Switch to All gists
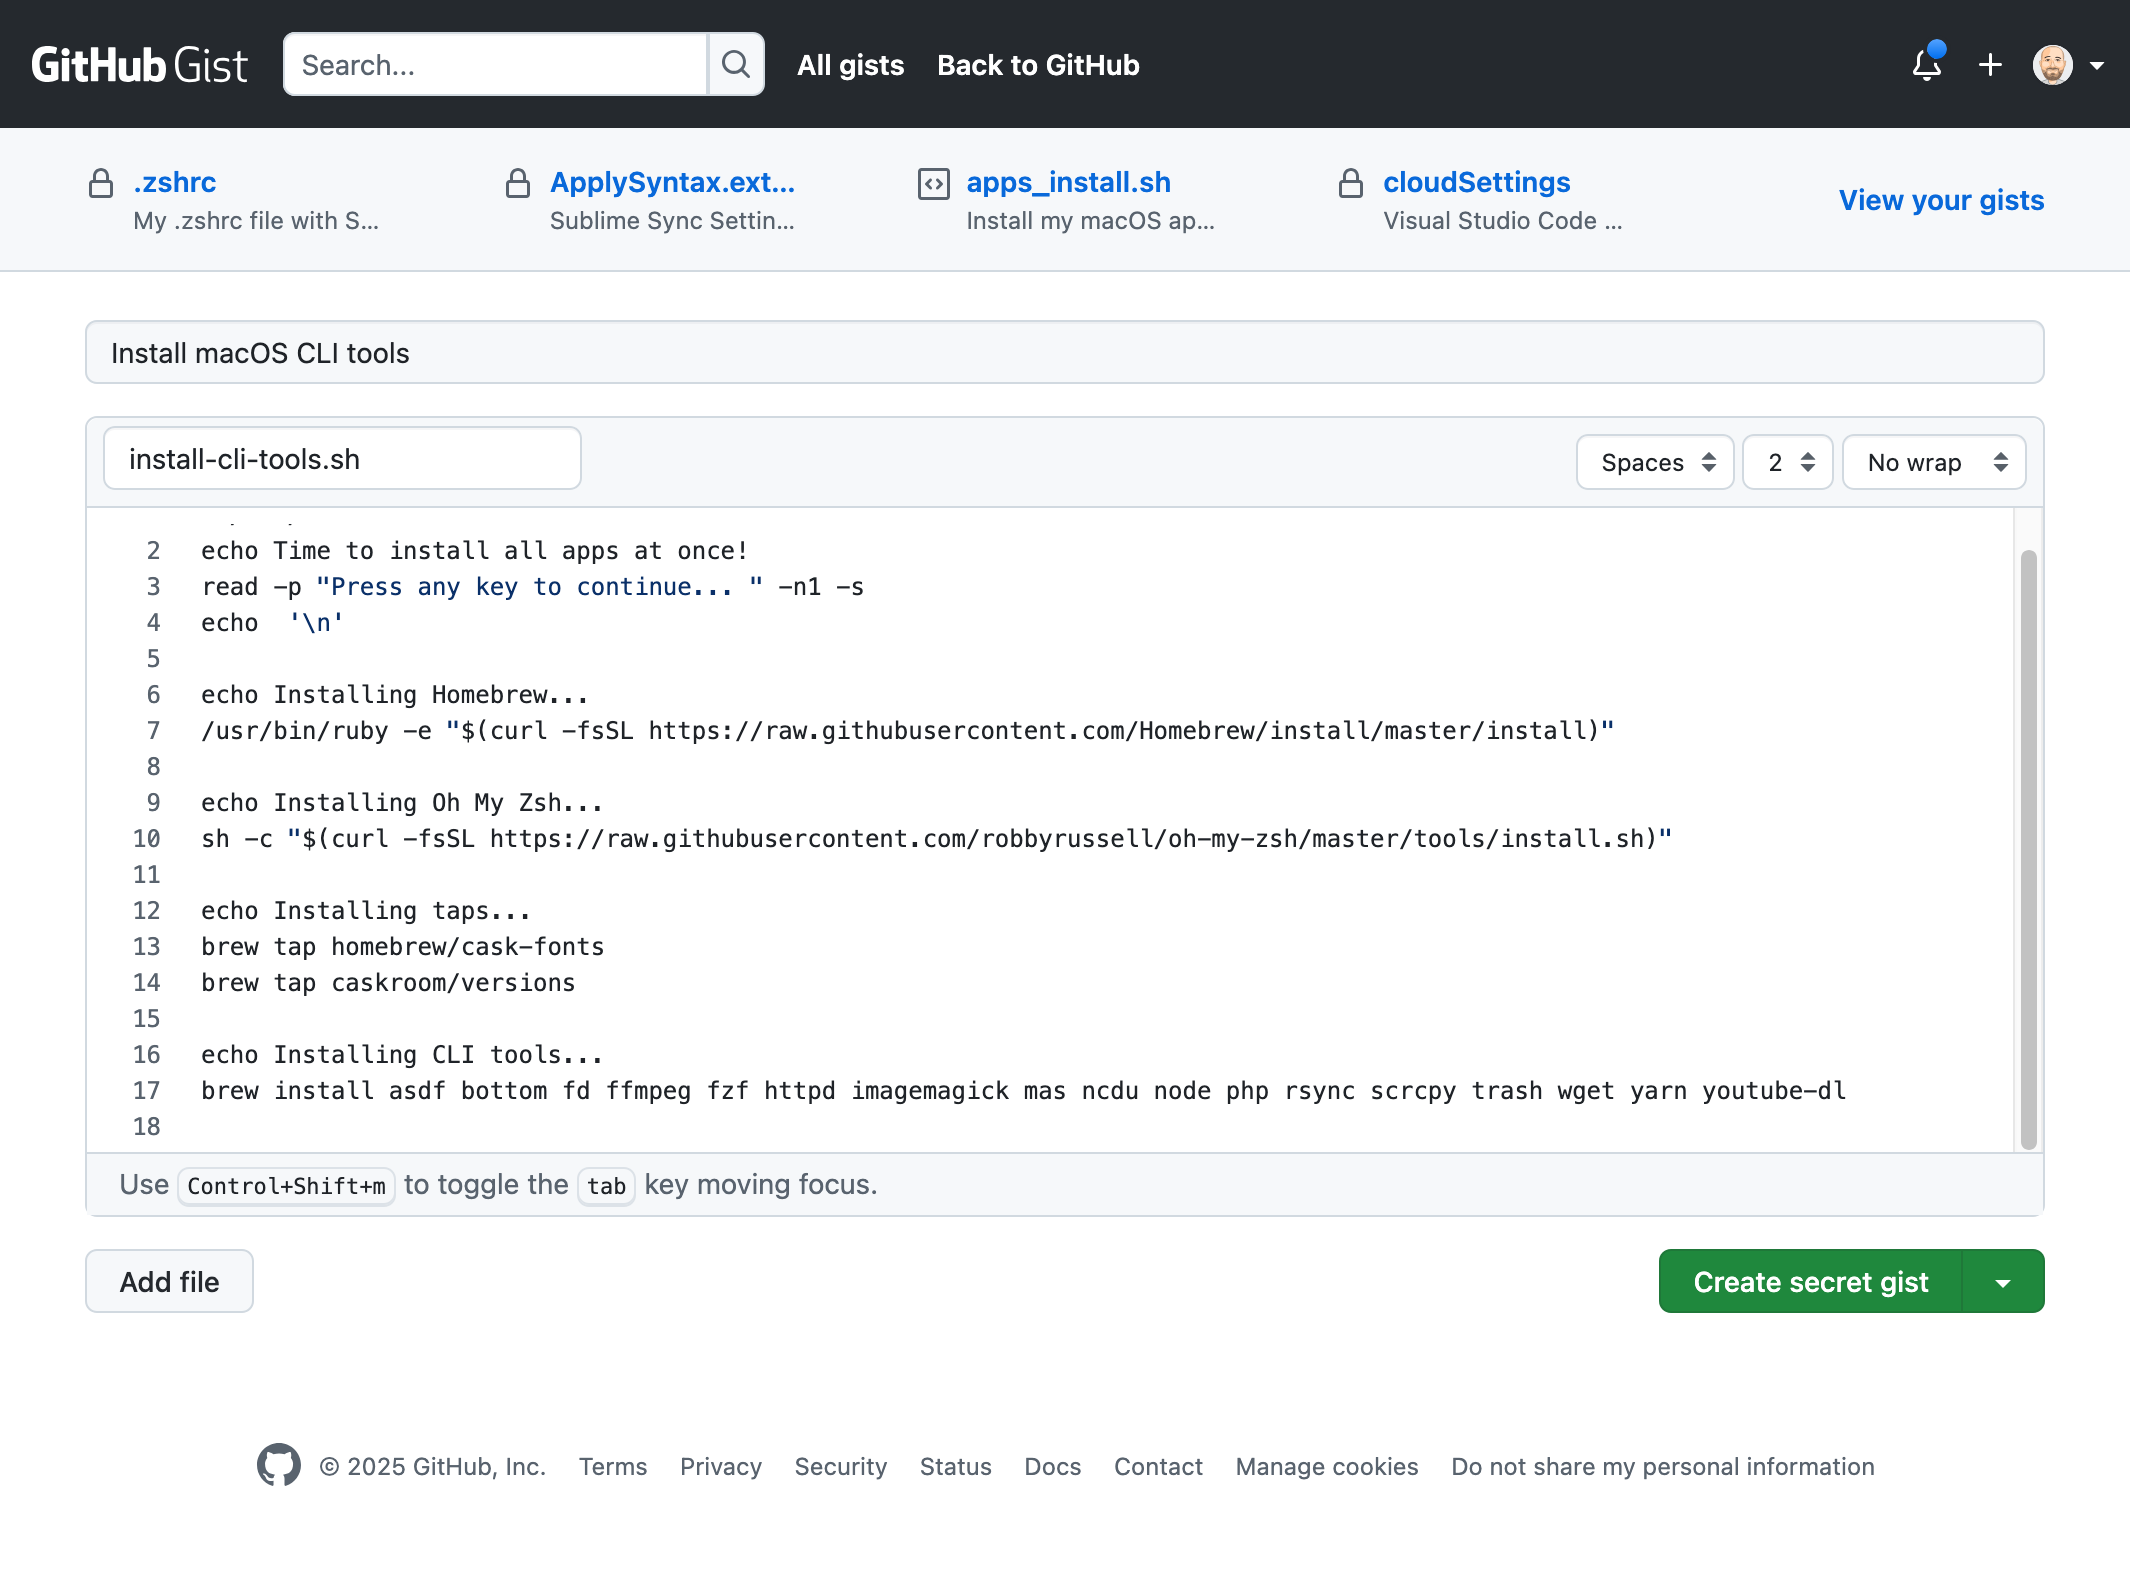Image resolution: width=2130 pixels, height=1574 pixels. 849,64
